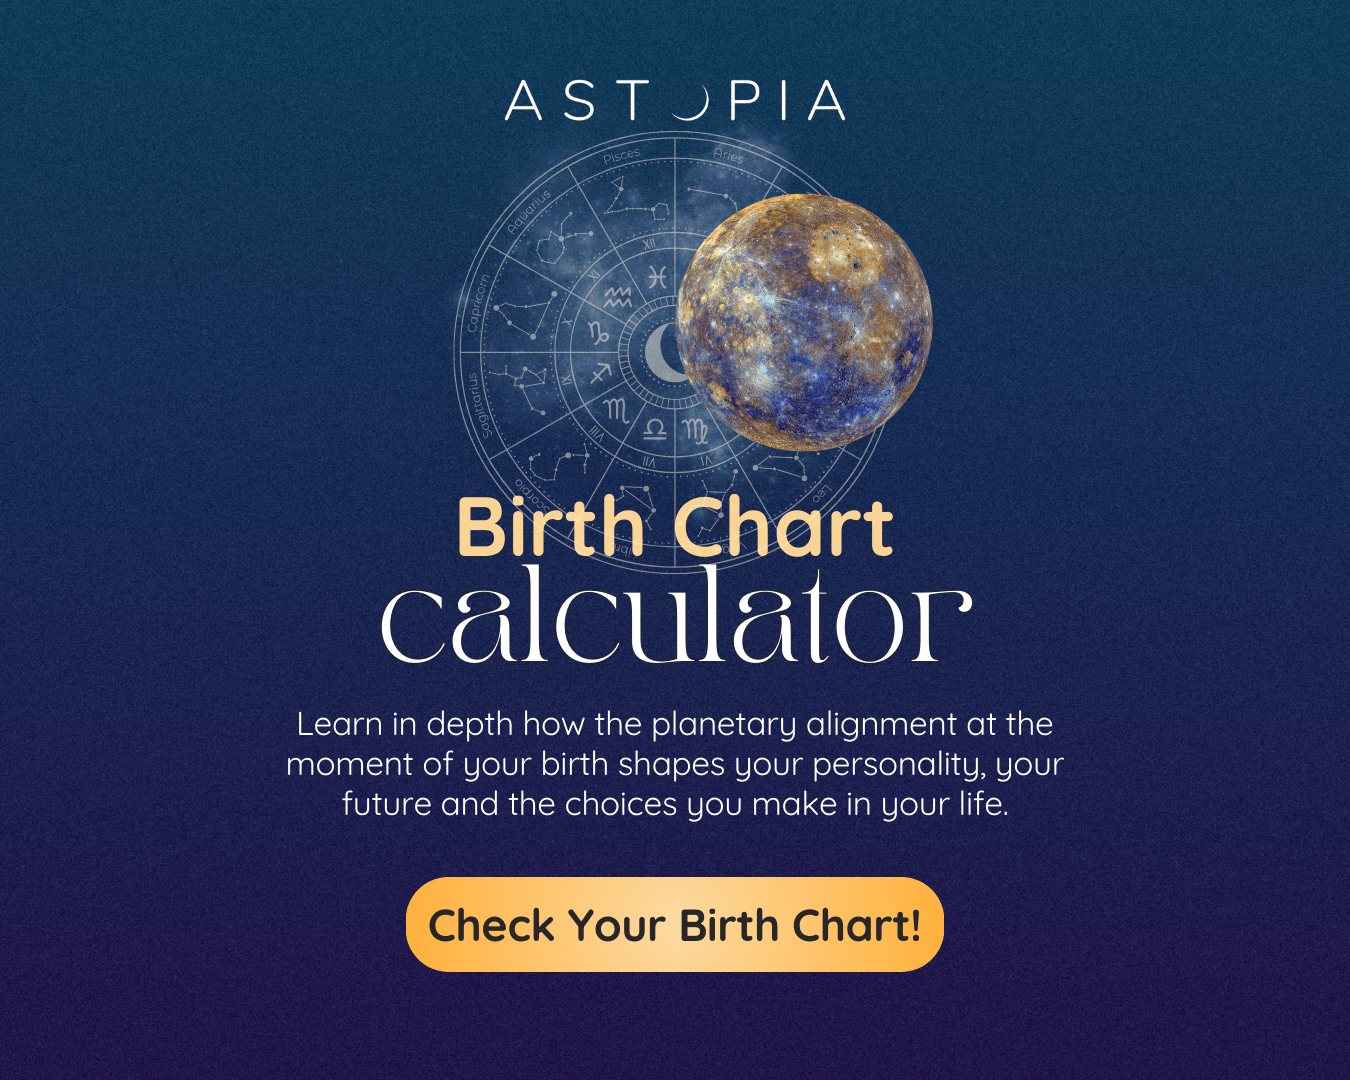Click the crescent moon at wheel center
The image size is (1350, 1080).
(x=662, y=353)
